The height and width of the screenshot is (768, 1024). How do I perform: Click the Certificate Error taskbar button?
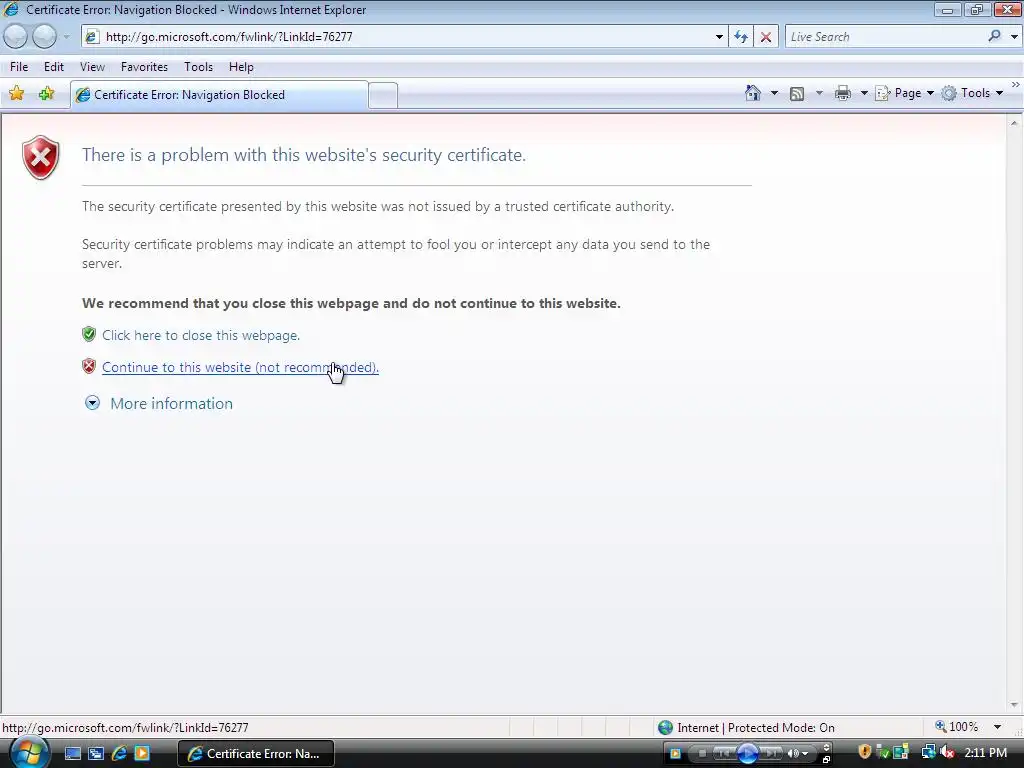tap(256, 754)
